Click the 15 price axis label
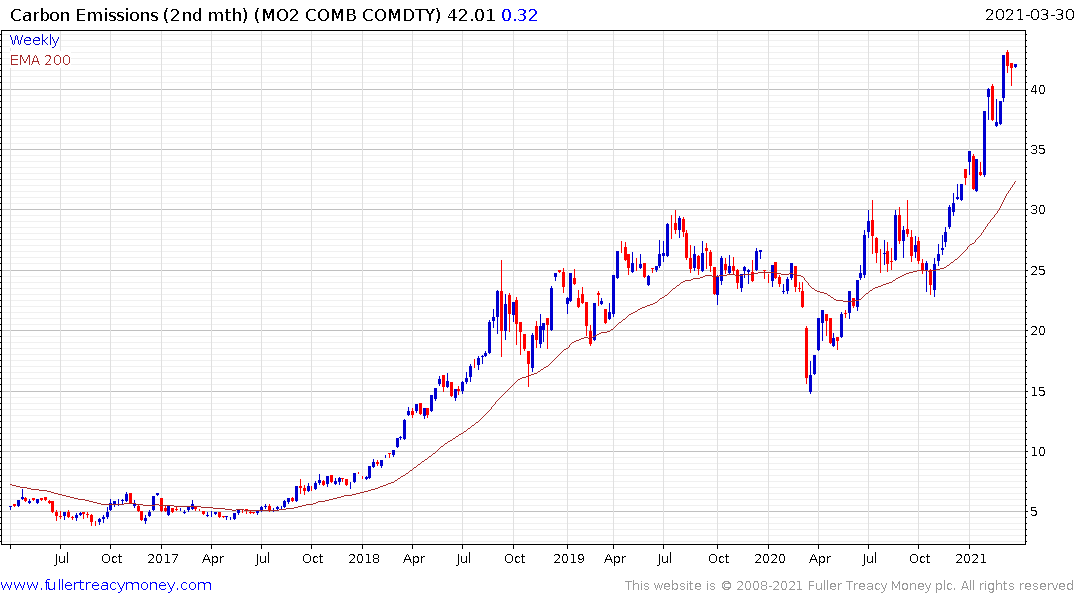Viewport: 1075px width, 600px height. tap(1038, 392)
